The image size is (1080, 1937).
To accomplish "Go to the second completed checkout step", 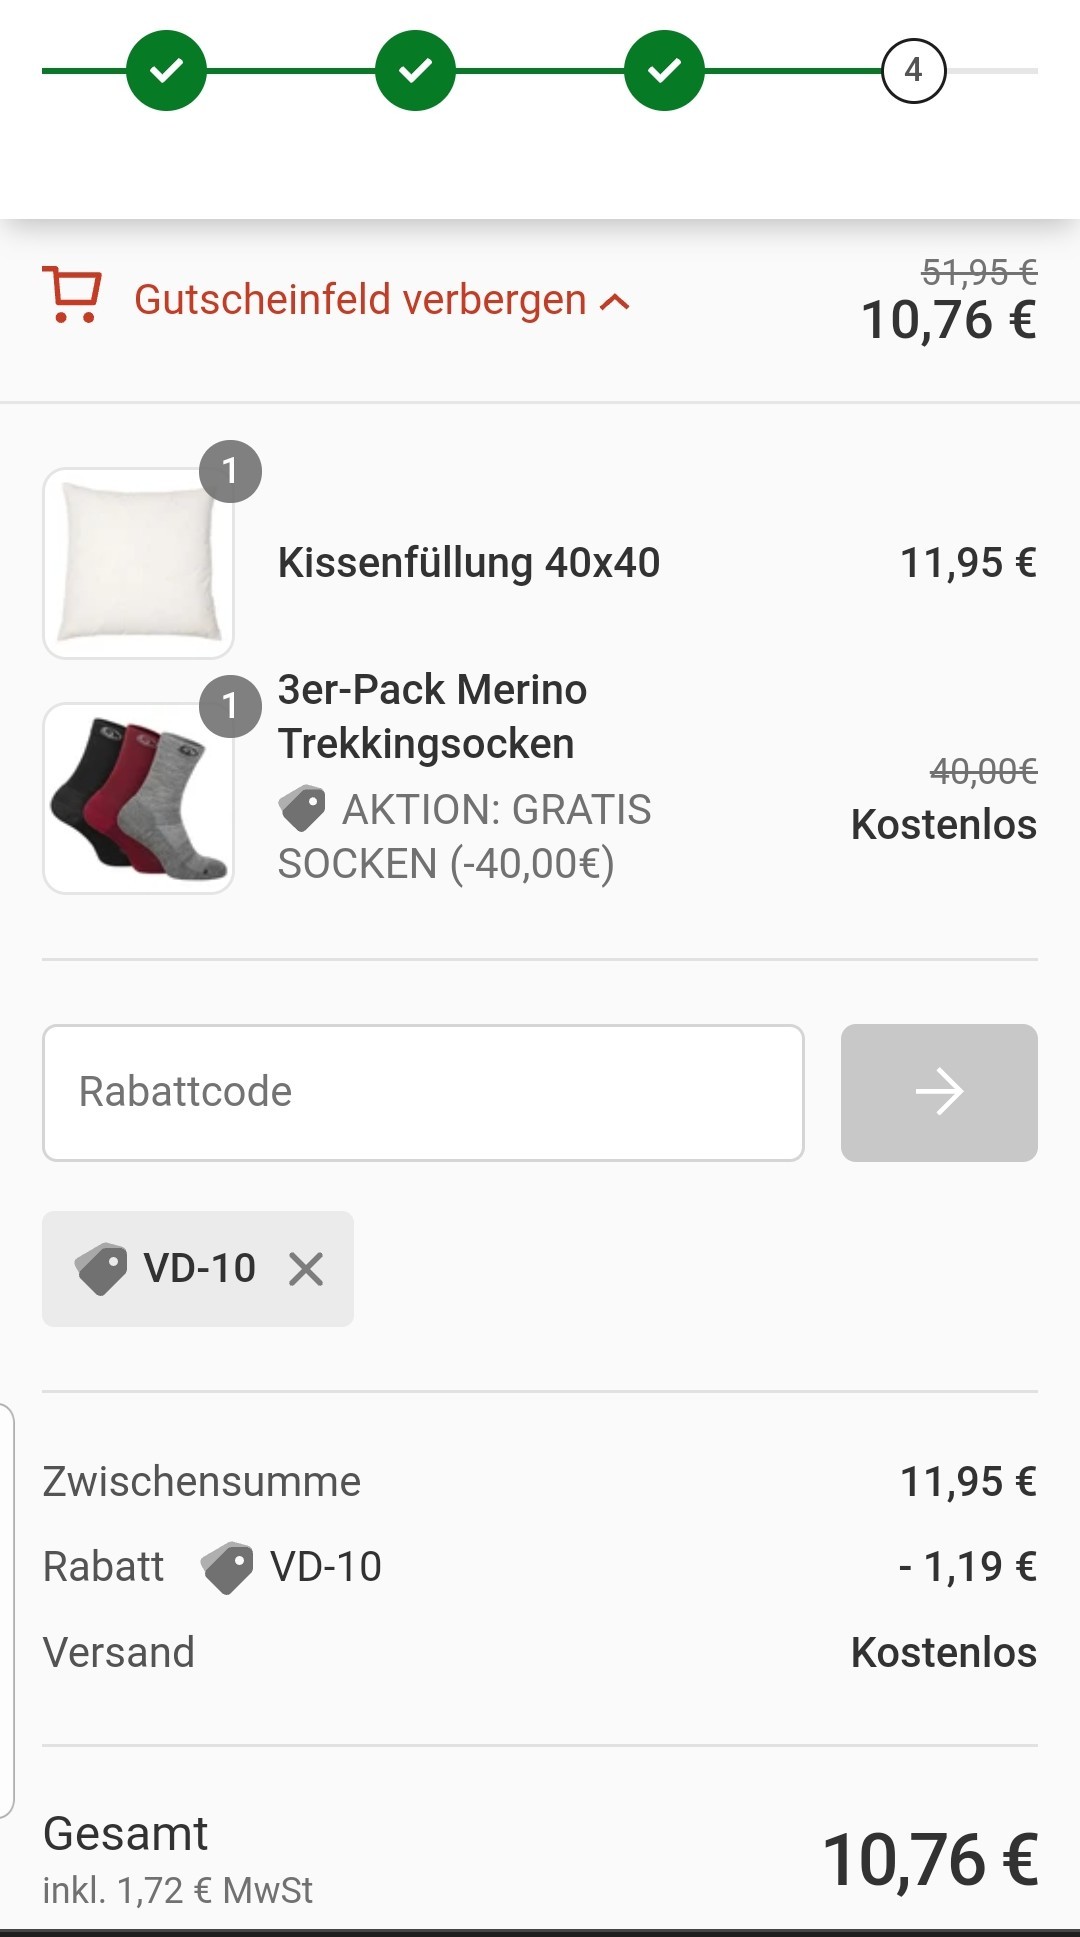I will tap(415, 70).
